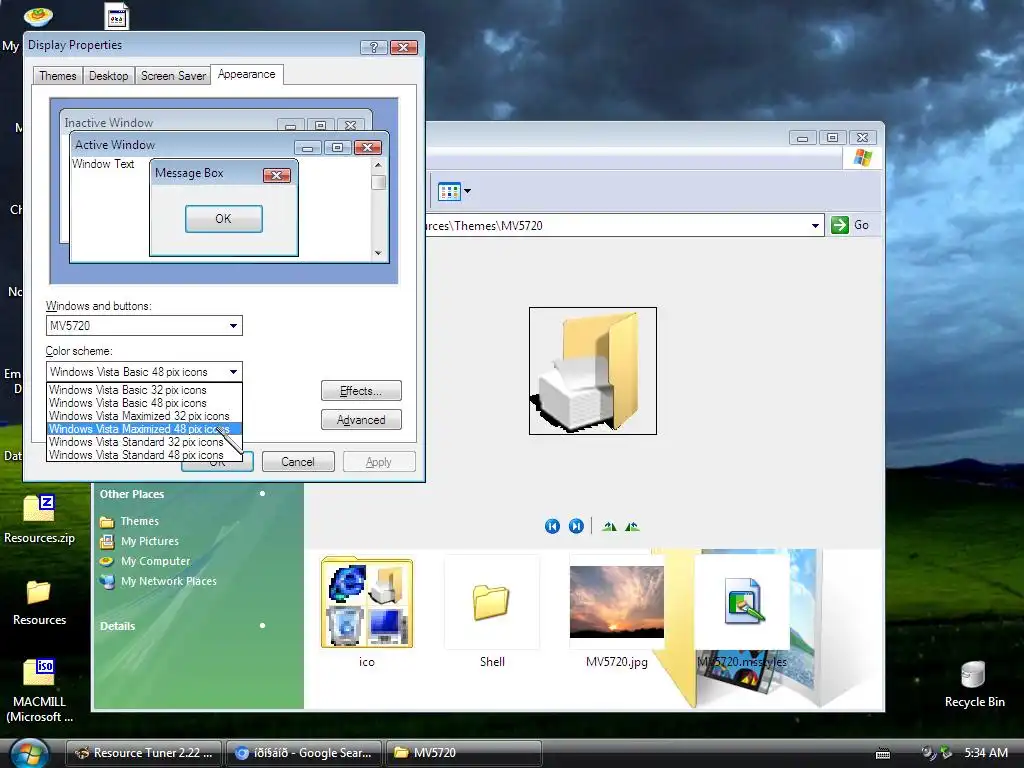Select Resources.zip desktop icon
The height and width of the screenshot is (768, 1024).
pyautogui.click(x=39, y=520)
